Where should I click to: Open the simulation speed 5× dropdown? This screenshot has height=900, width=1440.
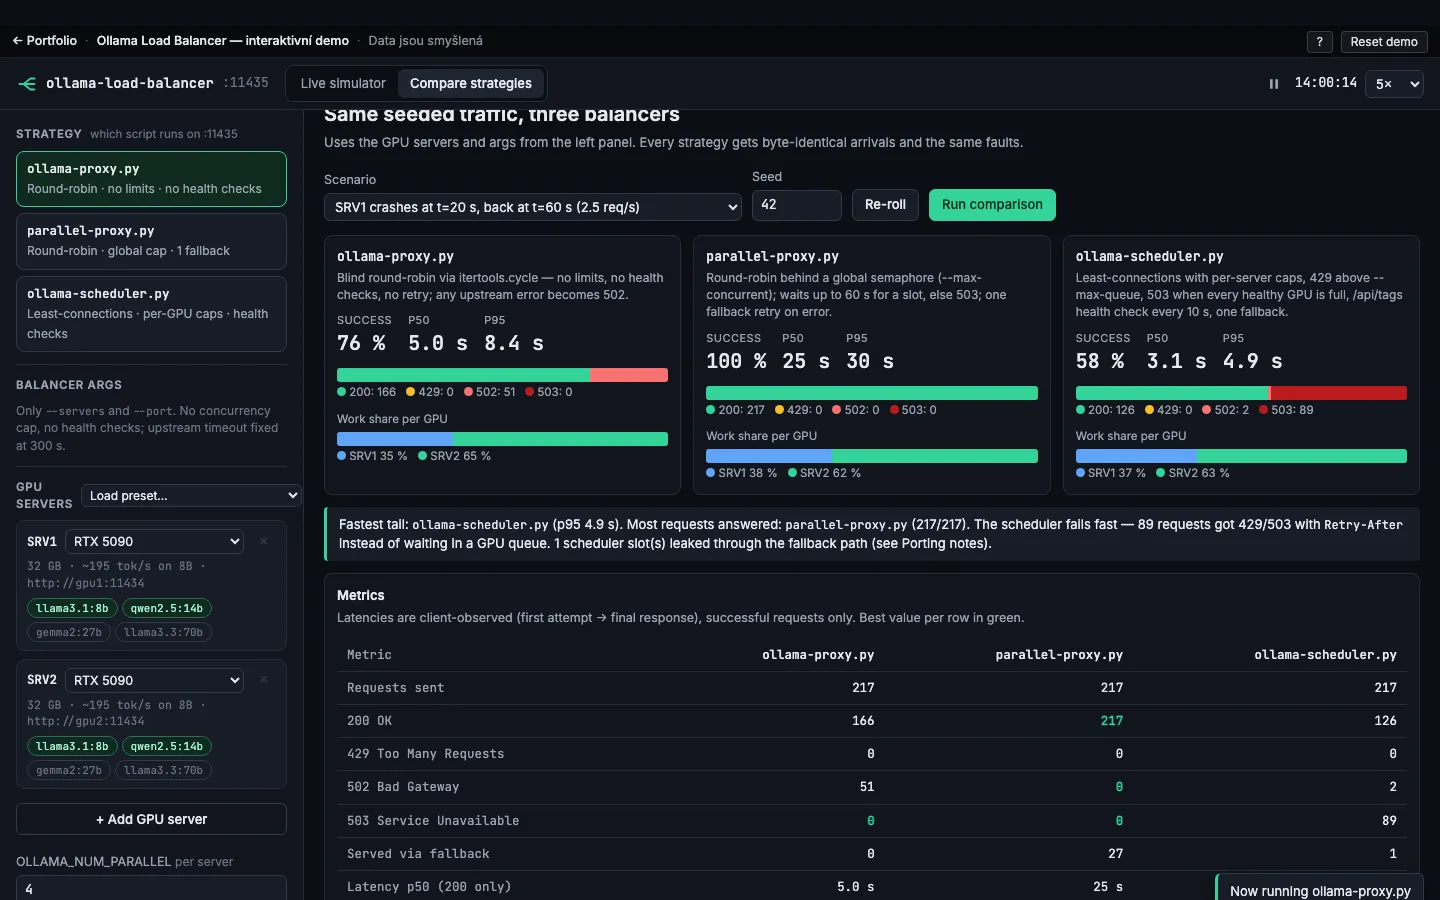(1396, 84)
